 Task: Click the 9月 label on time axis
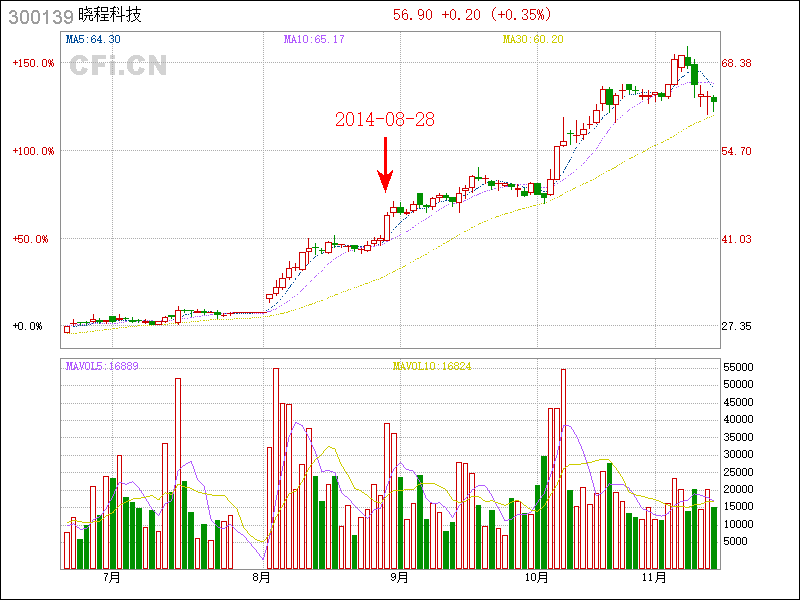399,577
